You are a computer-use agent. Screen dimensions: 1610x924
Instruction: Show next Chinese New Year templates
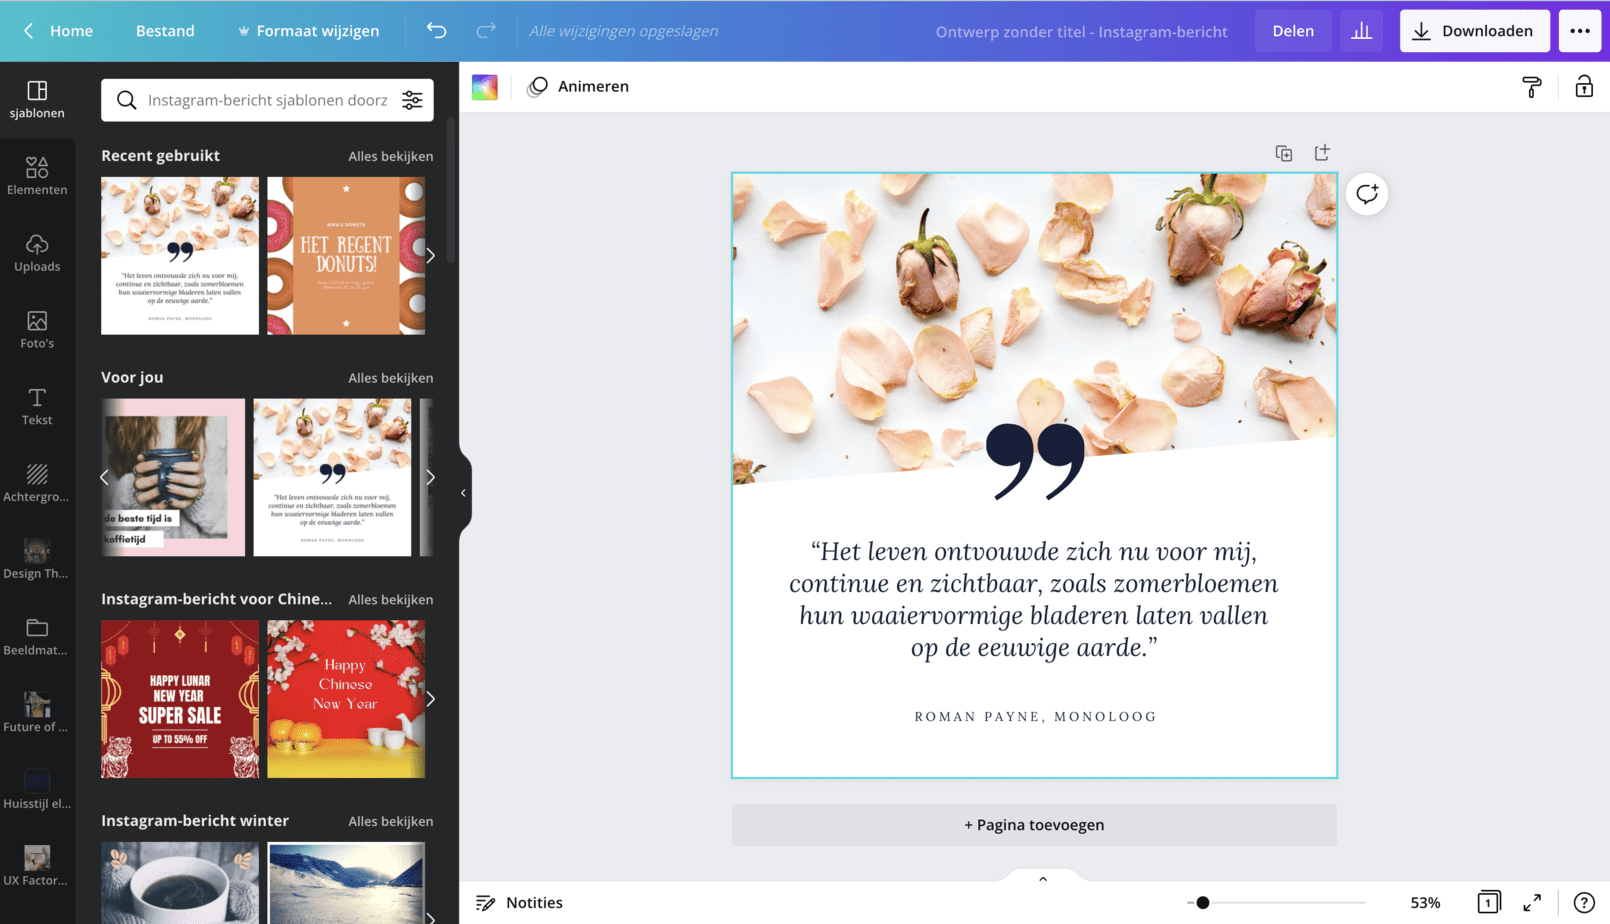(x=431, y=699)
